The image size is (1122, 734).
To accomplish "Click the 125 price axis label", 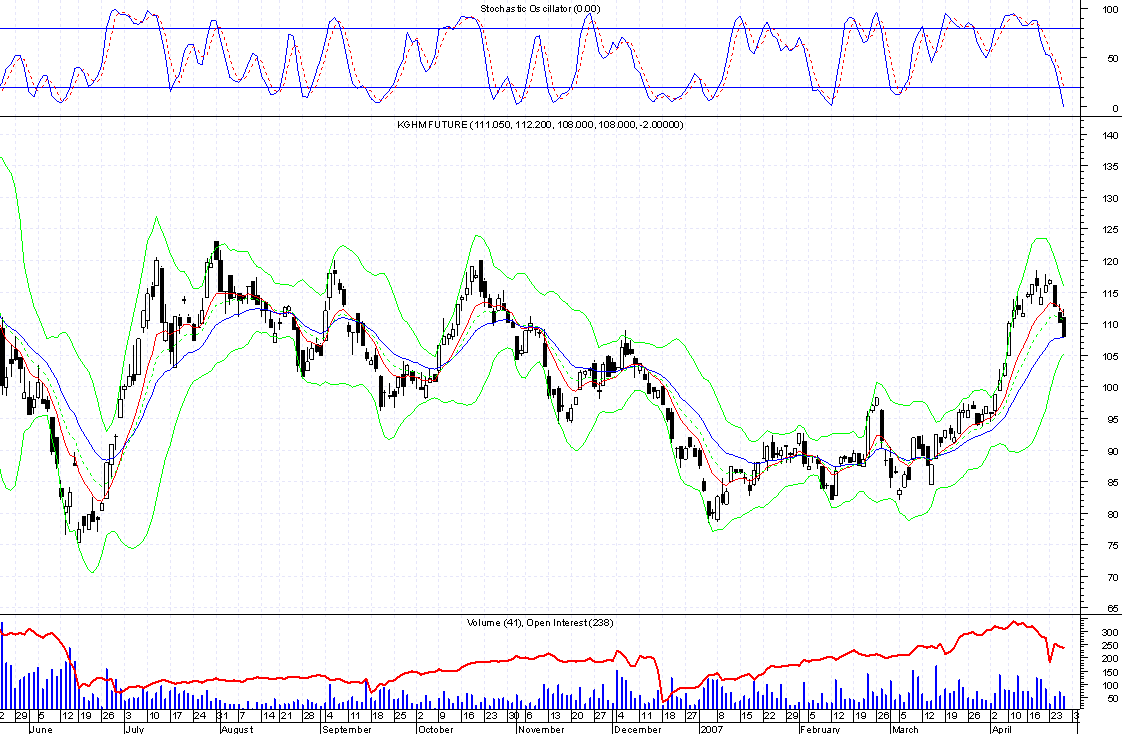I will click(1110, 230).
